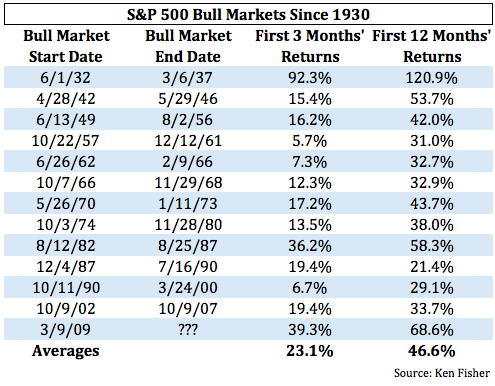Click the First 3 Months' Returns header
The width and height of the screenshot is (495, 386).
[310, 46]
